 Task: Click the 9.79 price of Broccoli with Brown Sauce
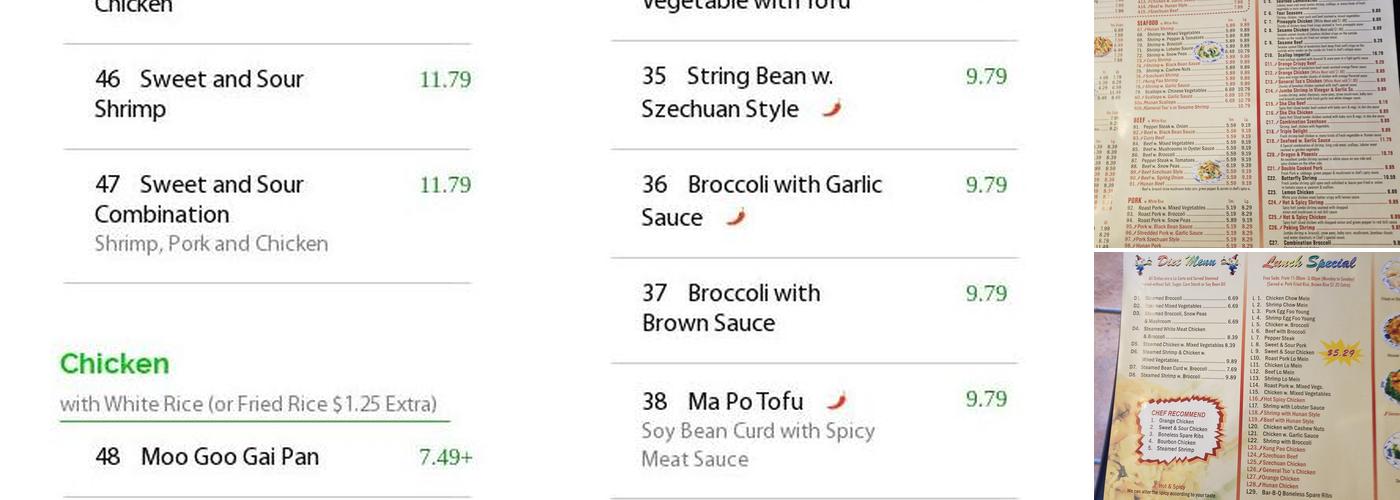986,293
